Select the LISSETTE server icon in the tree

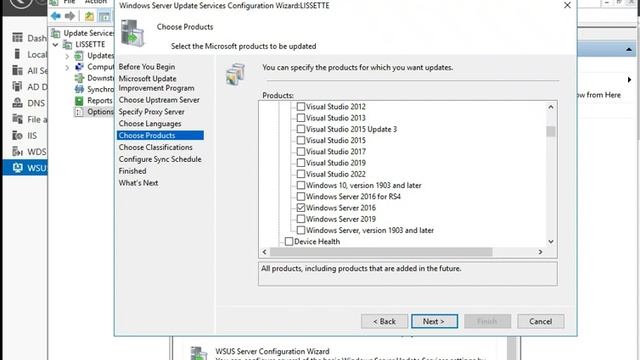pyautogui.click(x=67, y=44)
